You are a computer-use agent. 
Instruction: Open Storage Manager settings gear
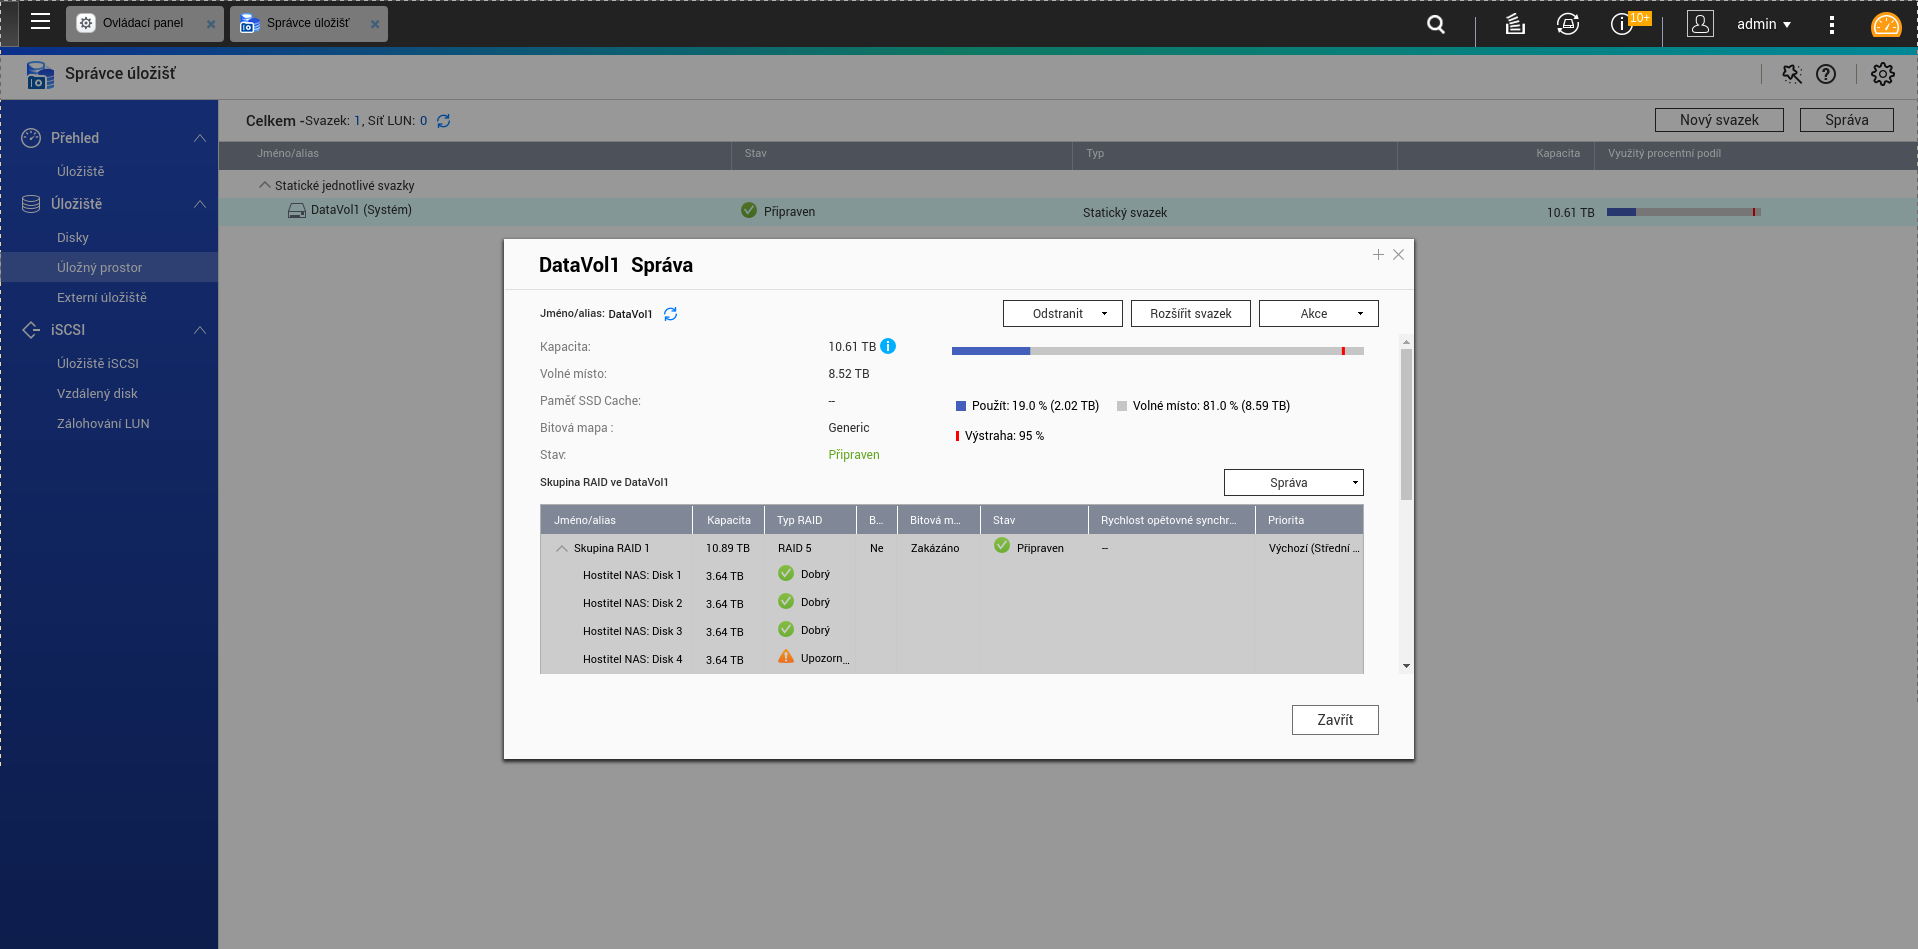click(x=1882, y=74)
